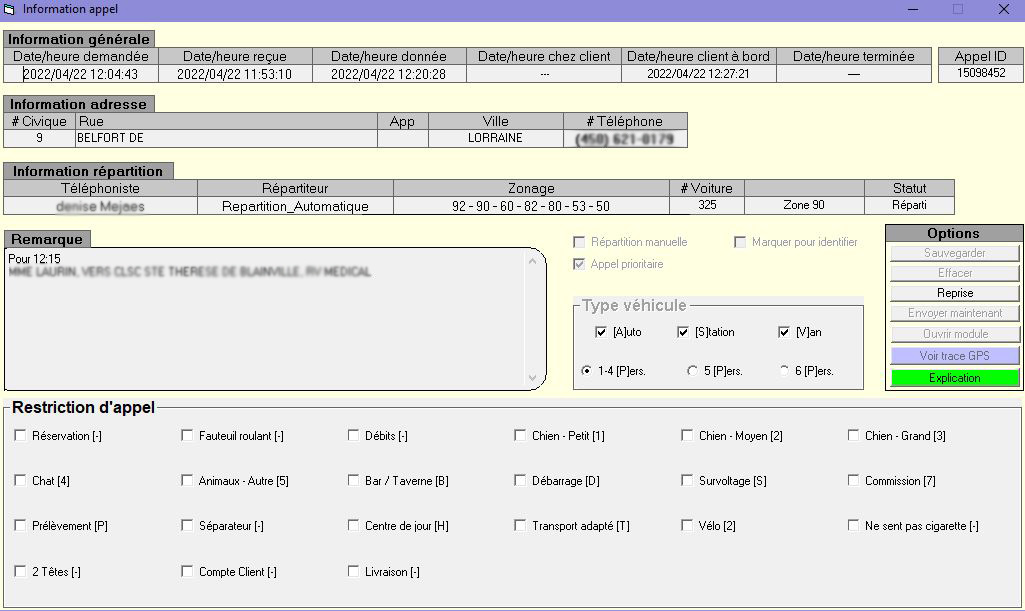Check the Bar / Taverne [B] restriction

(354, 480)
